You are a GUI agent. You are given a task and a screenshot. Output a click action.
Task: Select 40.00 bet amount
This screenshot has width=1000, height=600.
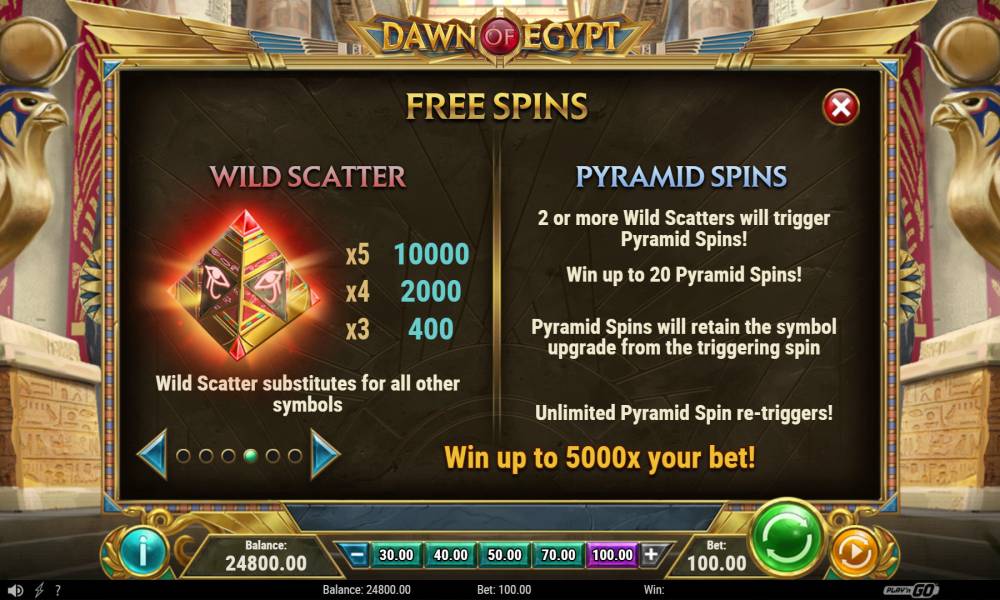coord(450,555)
